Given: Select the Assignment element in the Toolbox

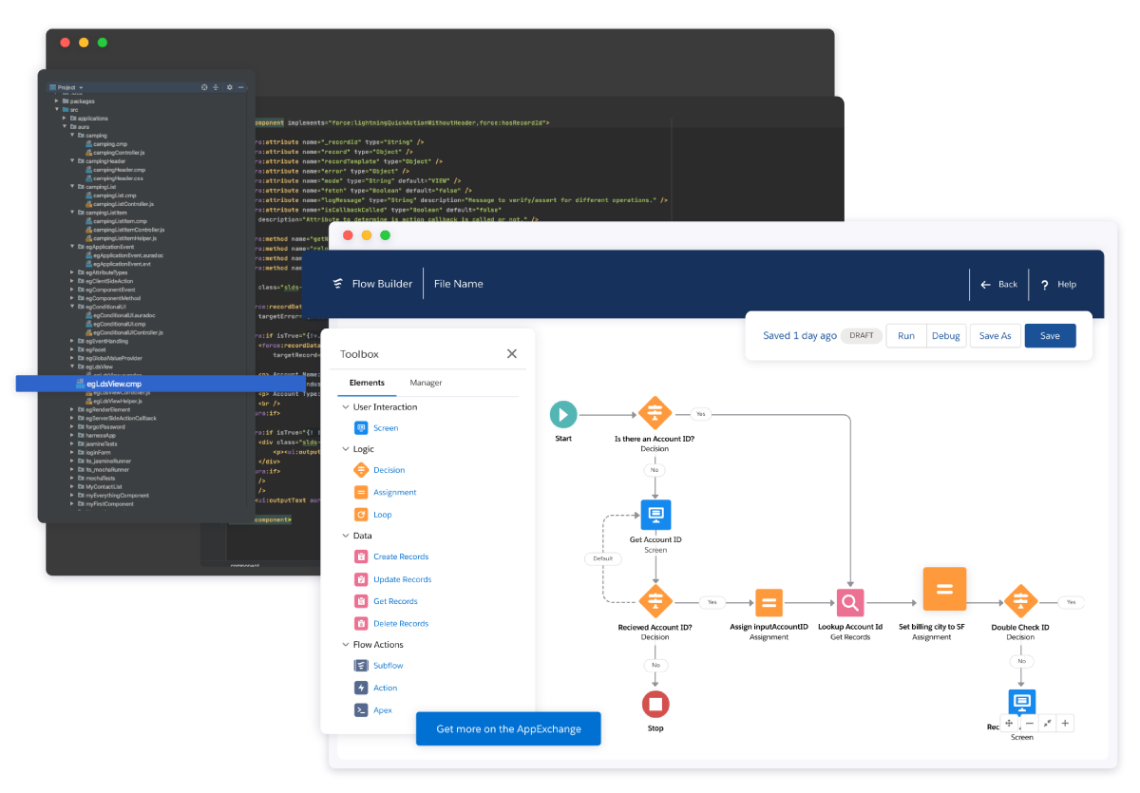Looking at the screenshot, I should pyautogui.click(x=394, y=492).
